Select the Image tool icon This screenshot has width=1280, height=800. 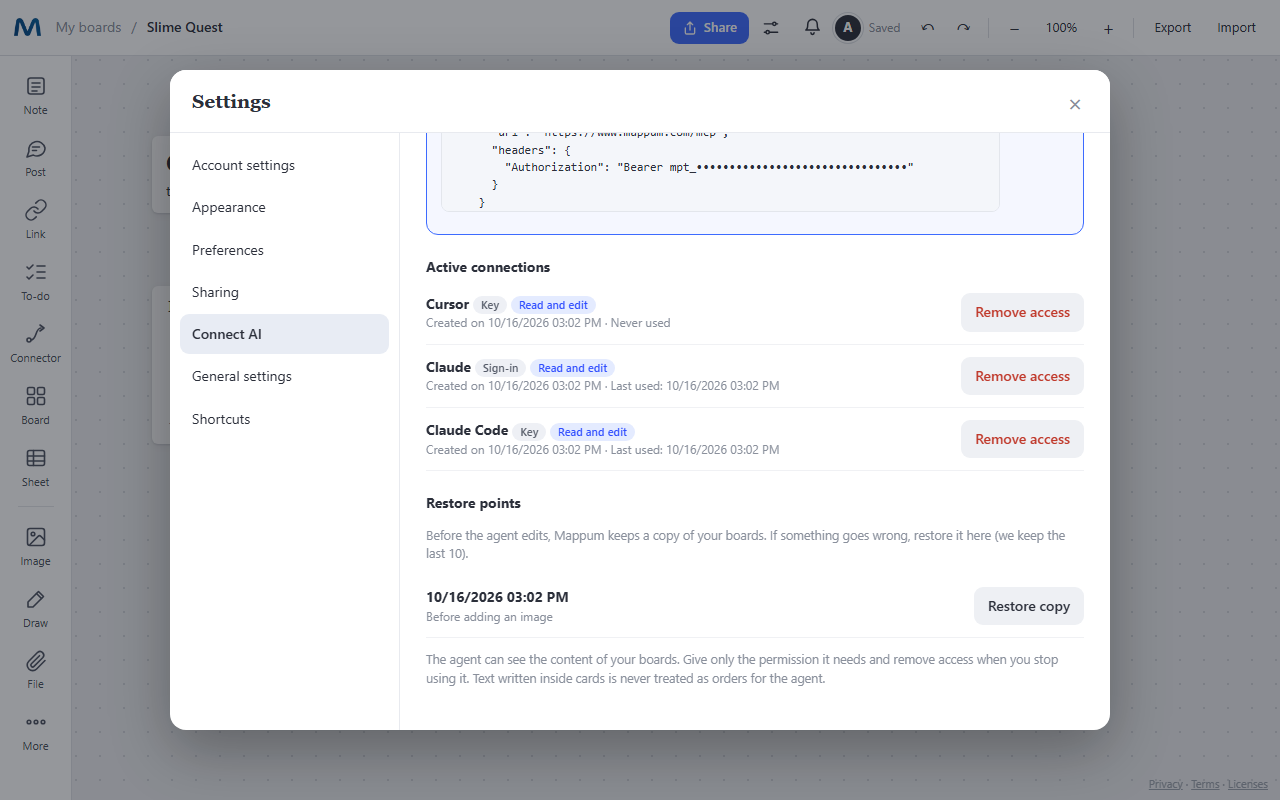click(x=36, y=537)
